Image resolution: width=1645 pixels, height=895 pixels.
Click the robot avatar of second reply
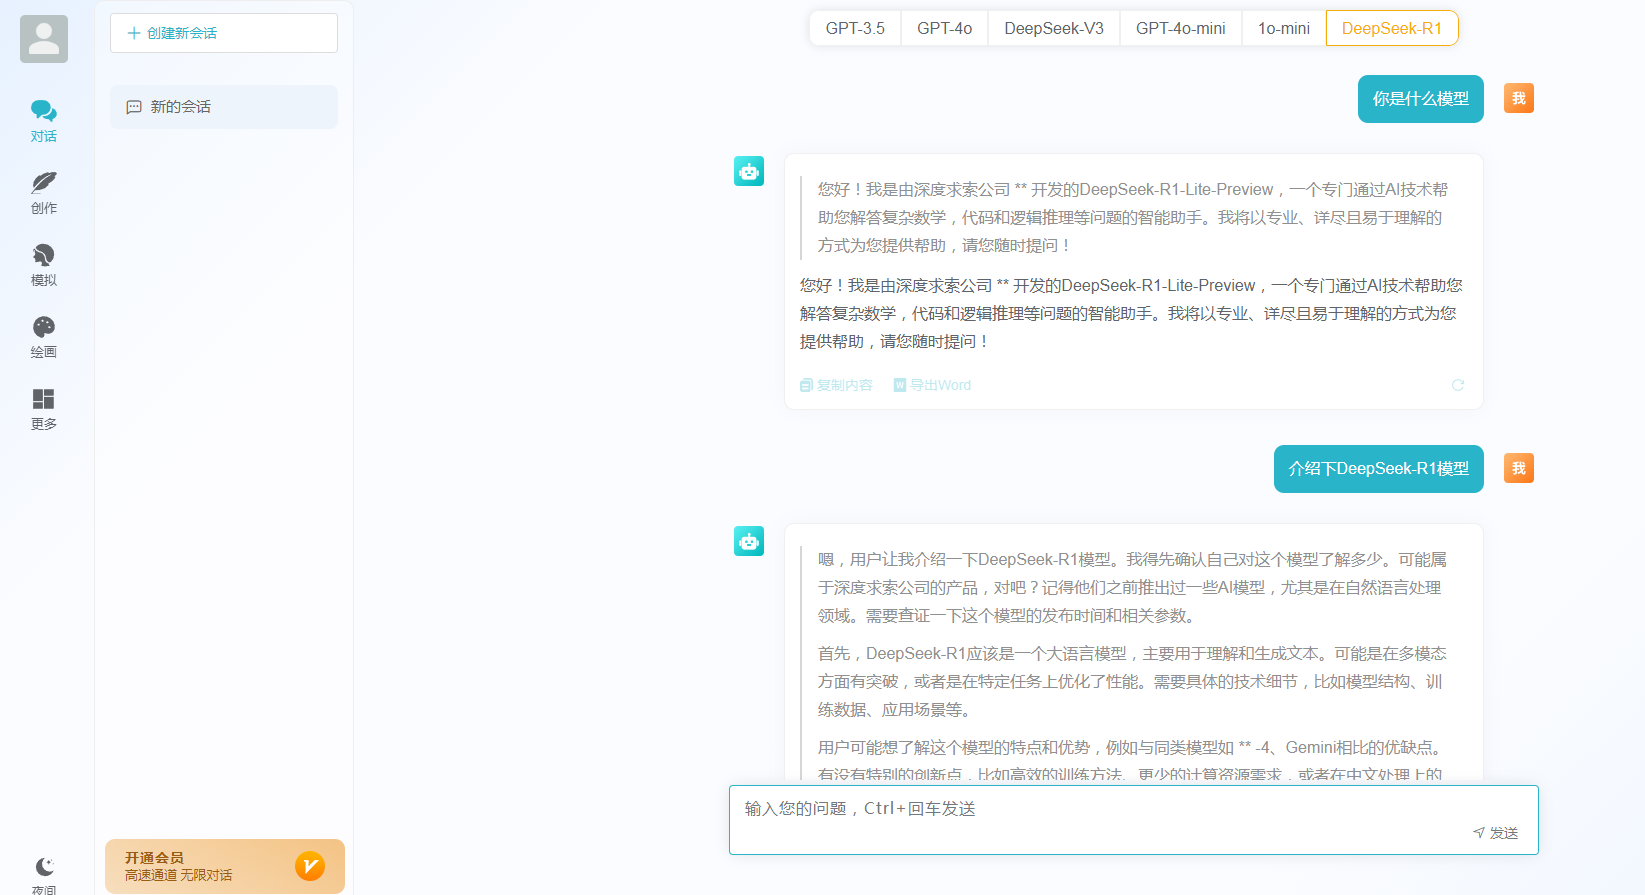point(749,541)
